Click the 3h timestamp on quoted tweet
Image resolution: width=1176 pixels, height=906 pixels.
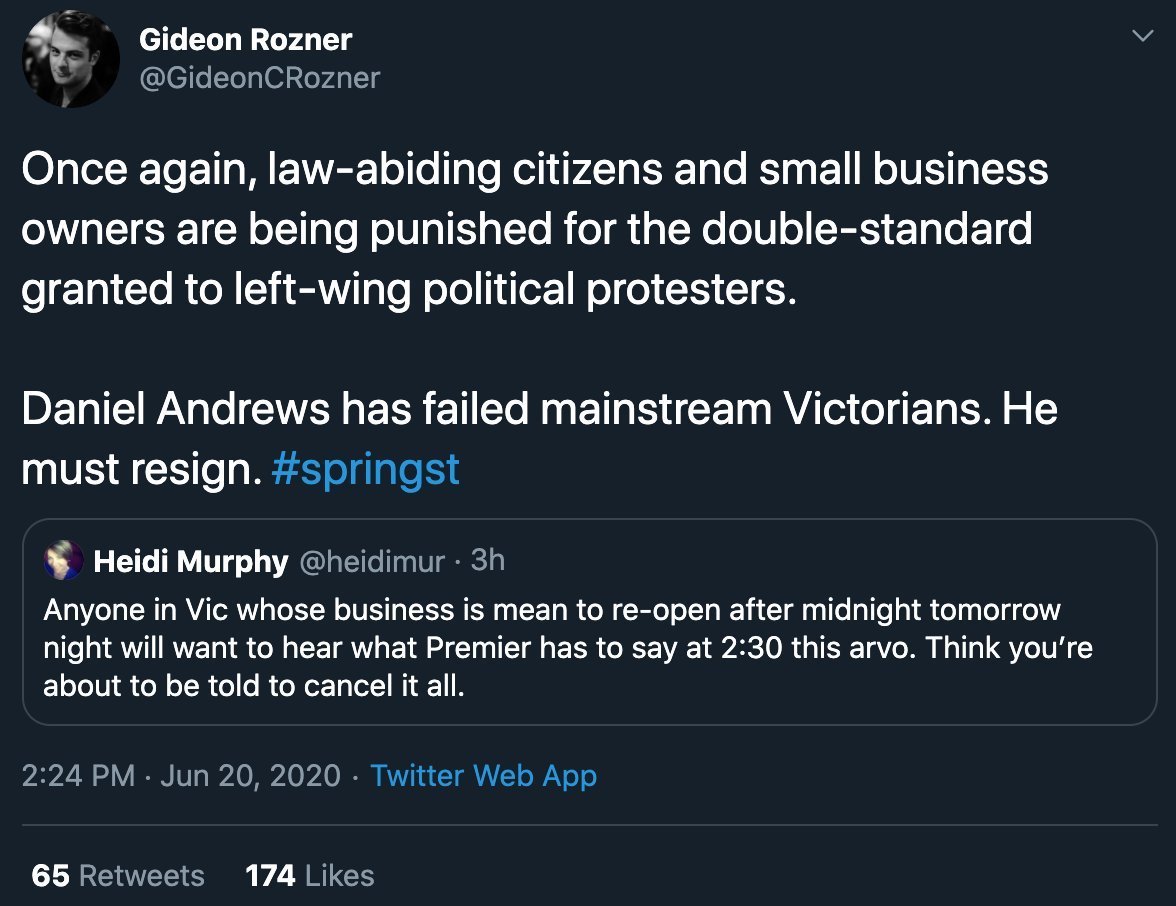point(487,561)
